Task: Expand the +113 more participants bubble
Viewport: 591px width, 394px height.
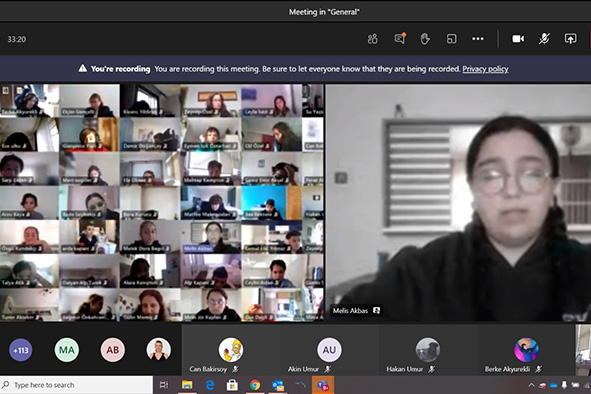Action: (21, 350)
